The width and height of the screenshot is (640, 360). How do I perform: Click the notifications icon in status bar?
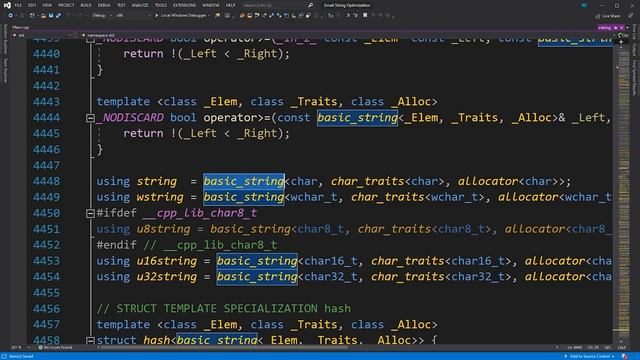point(624,356)
